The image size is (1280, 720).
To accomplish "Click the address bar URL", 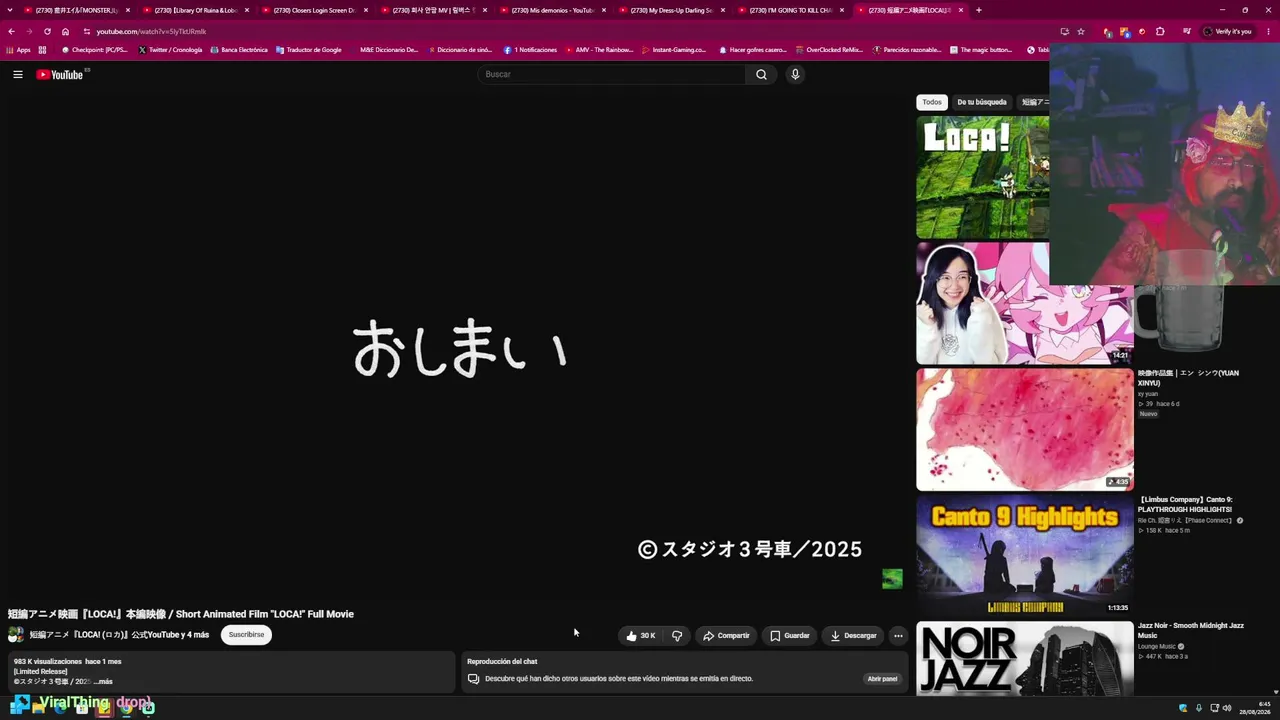I will (151, 31).
